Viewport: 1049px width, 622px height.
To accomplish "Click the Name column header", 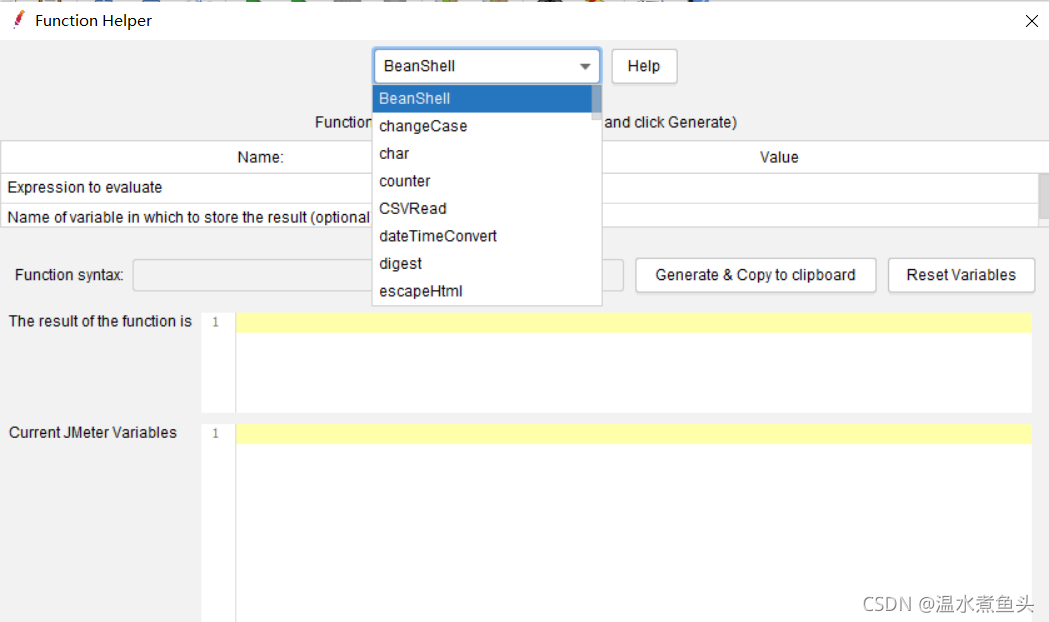I will [x=260, y=157].
